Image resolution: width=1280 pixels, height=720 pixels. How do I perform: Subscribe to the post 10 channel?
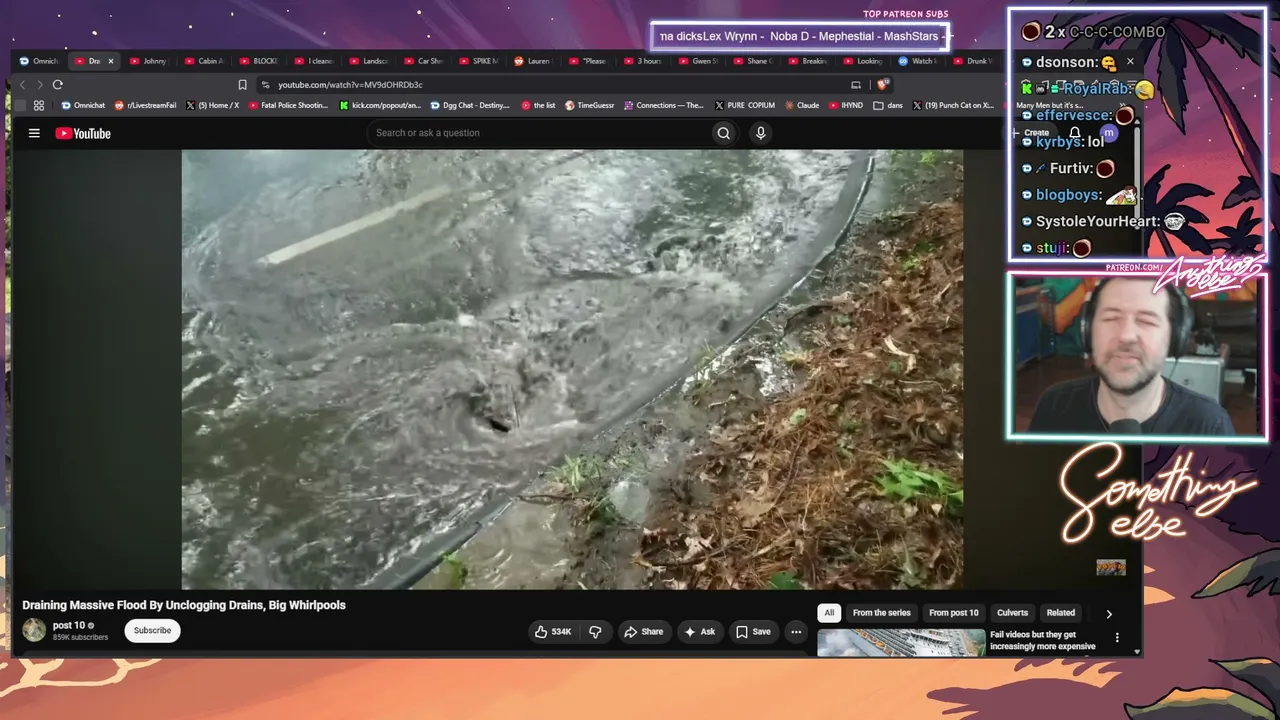[x=152, y=631]
